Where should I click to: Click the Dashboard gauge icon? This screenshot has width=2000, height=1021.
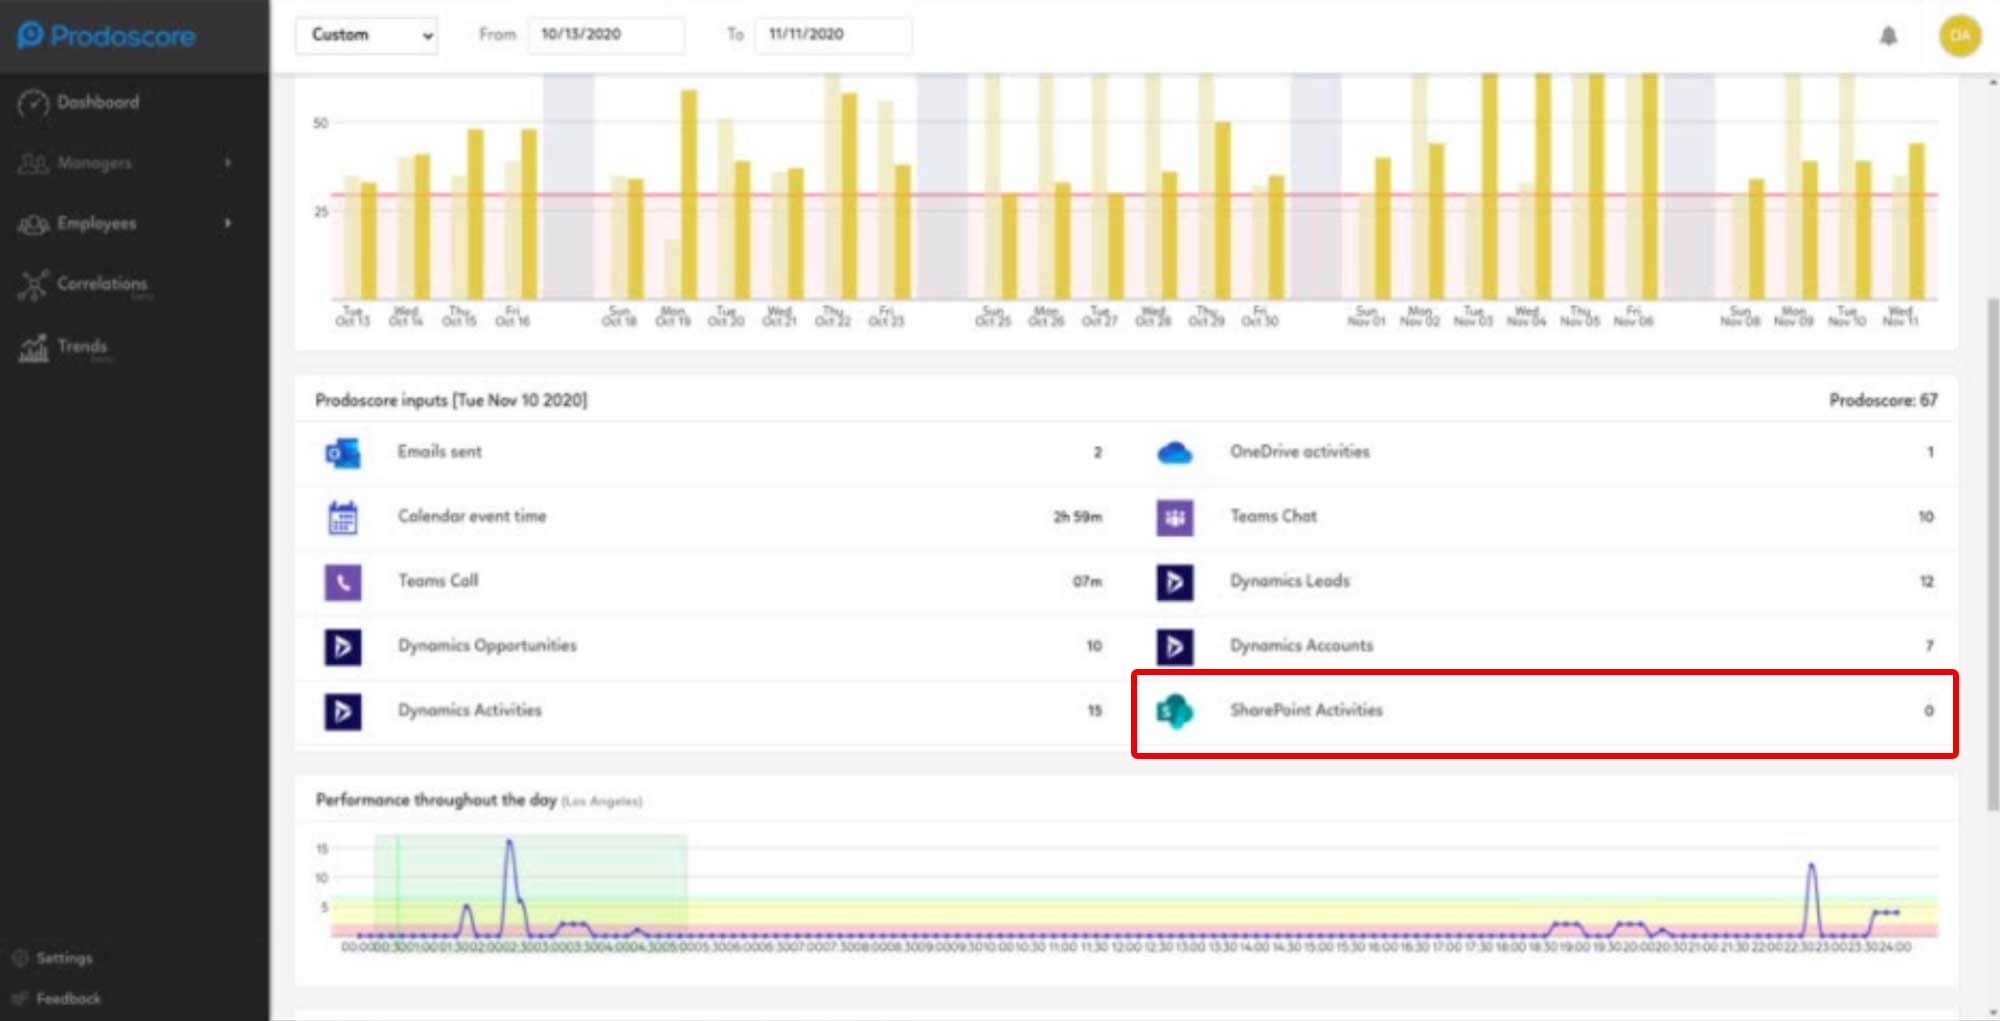coord(33,103)
